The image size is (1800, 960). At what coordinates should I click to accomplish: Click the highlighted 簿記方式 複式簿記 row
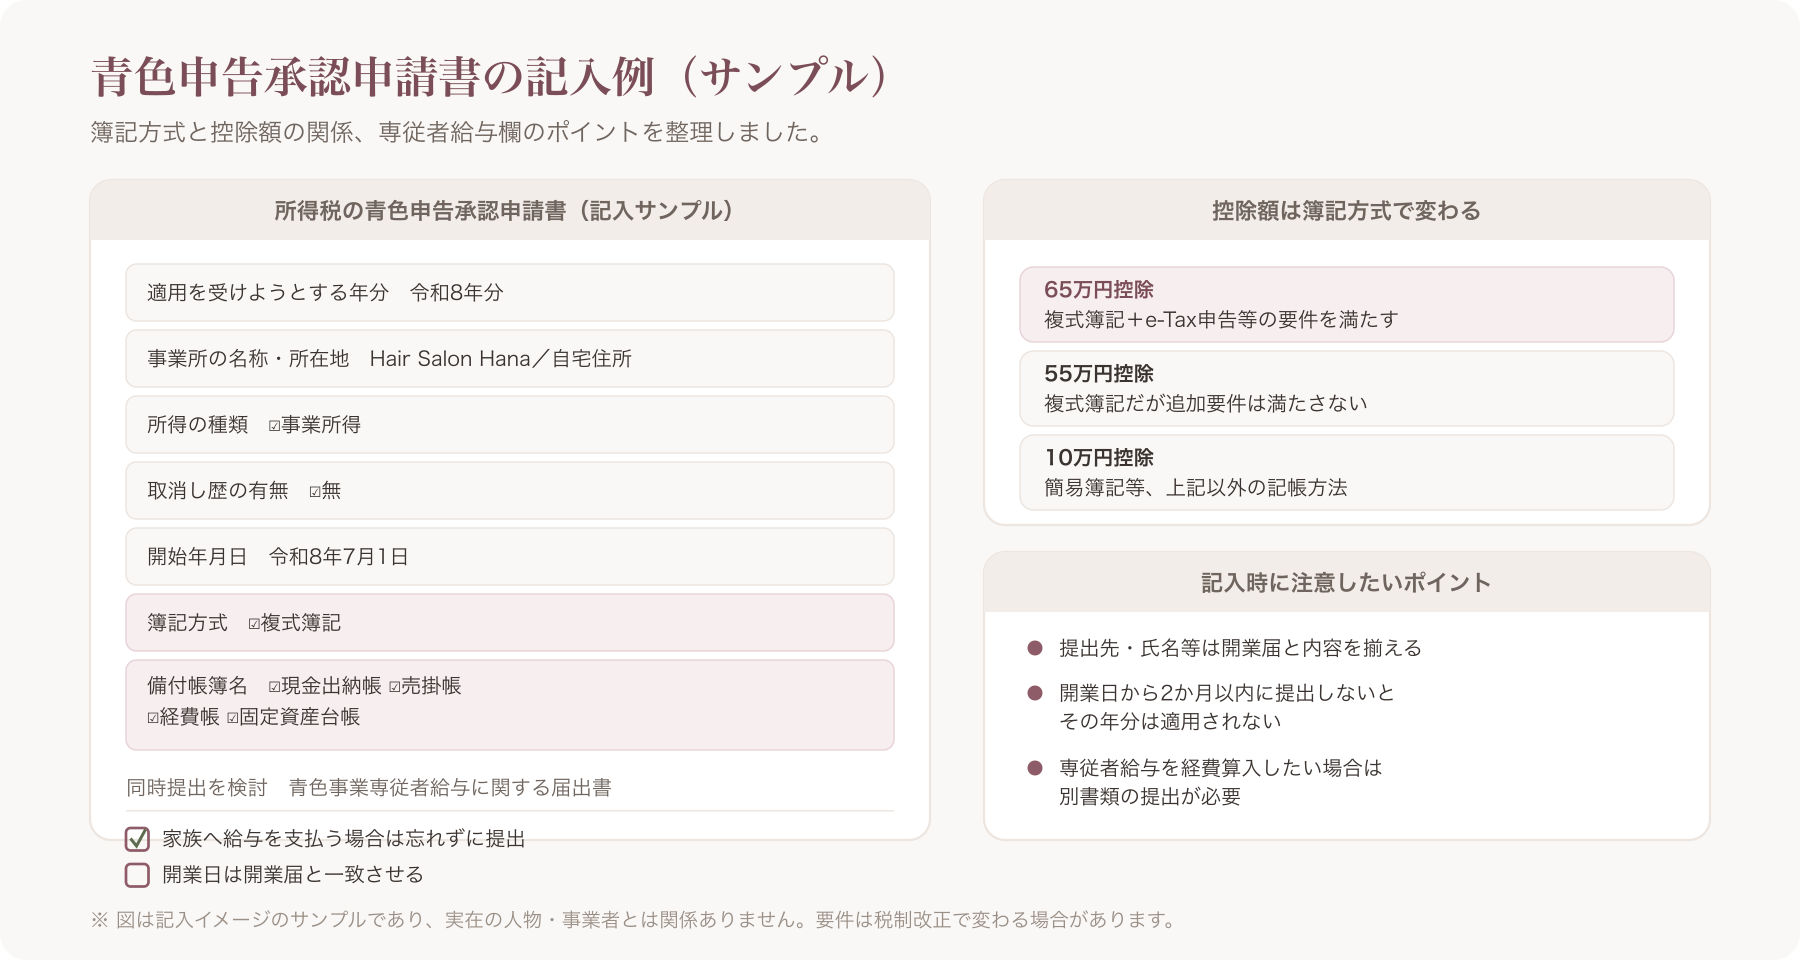[510, 622]
